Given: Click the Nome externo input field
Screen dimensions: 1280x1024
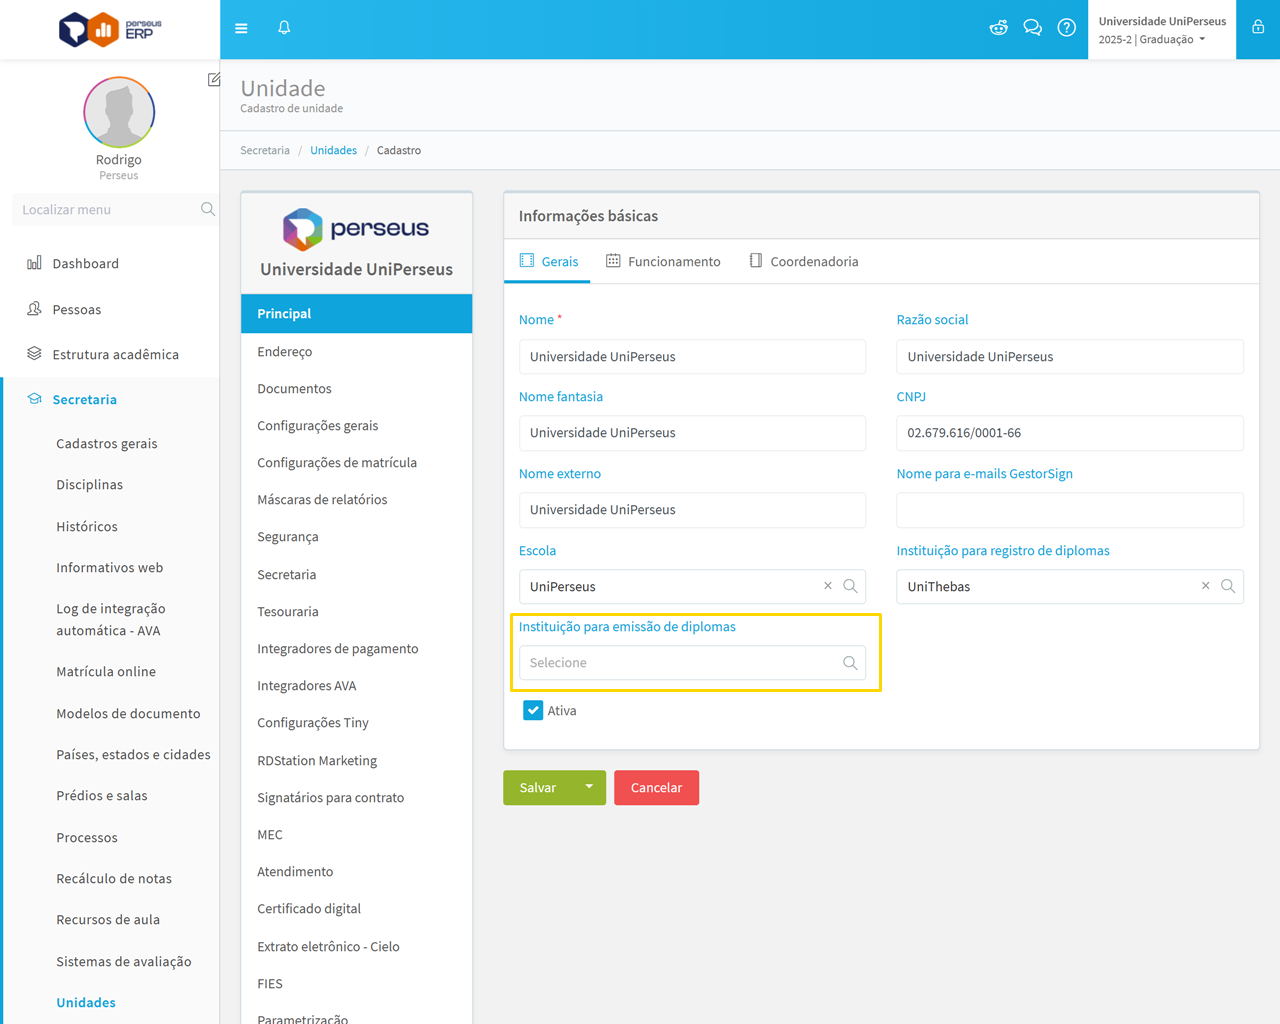Looking at the screenshot, I should (692, 510).
